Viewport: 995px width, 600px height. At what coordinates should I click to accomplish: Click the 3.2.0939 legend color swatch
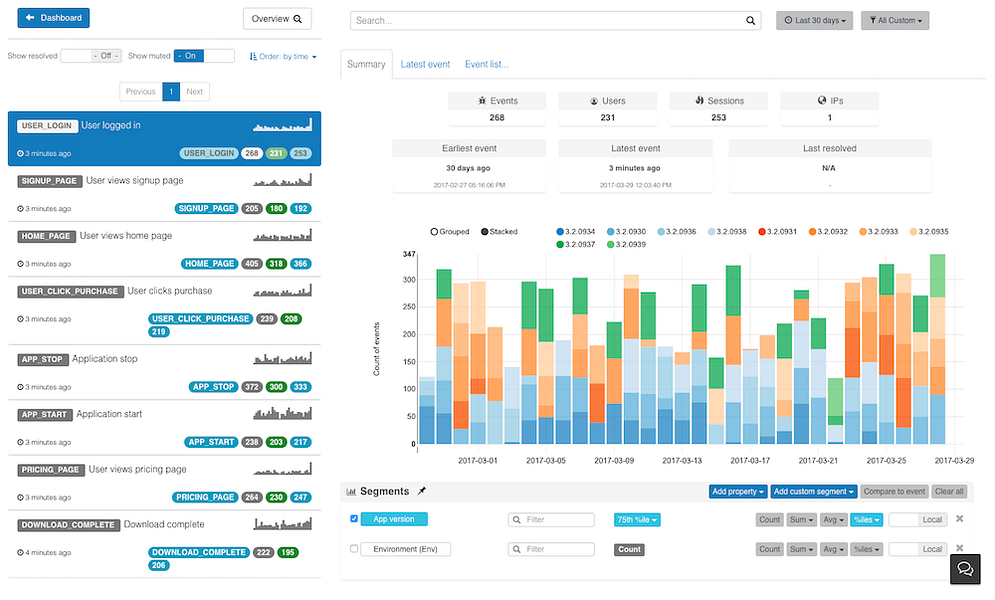(x=610, y=244)
